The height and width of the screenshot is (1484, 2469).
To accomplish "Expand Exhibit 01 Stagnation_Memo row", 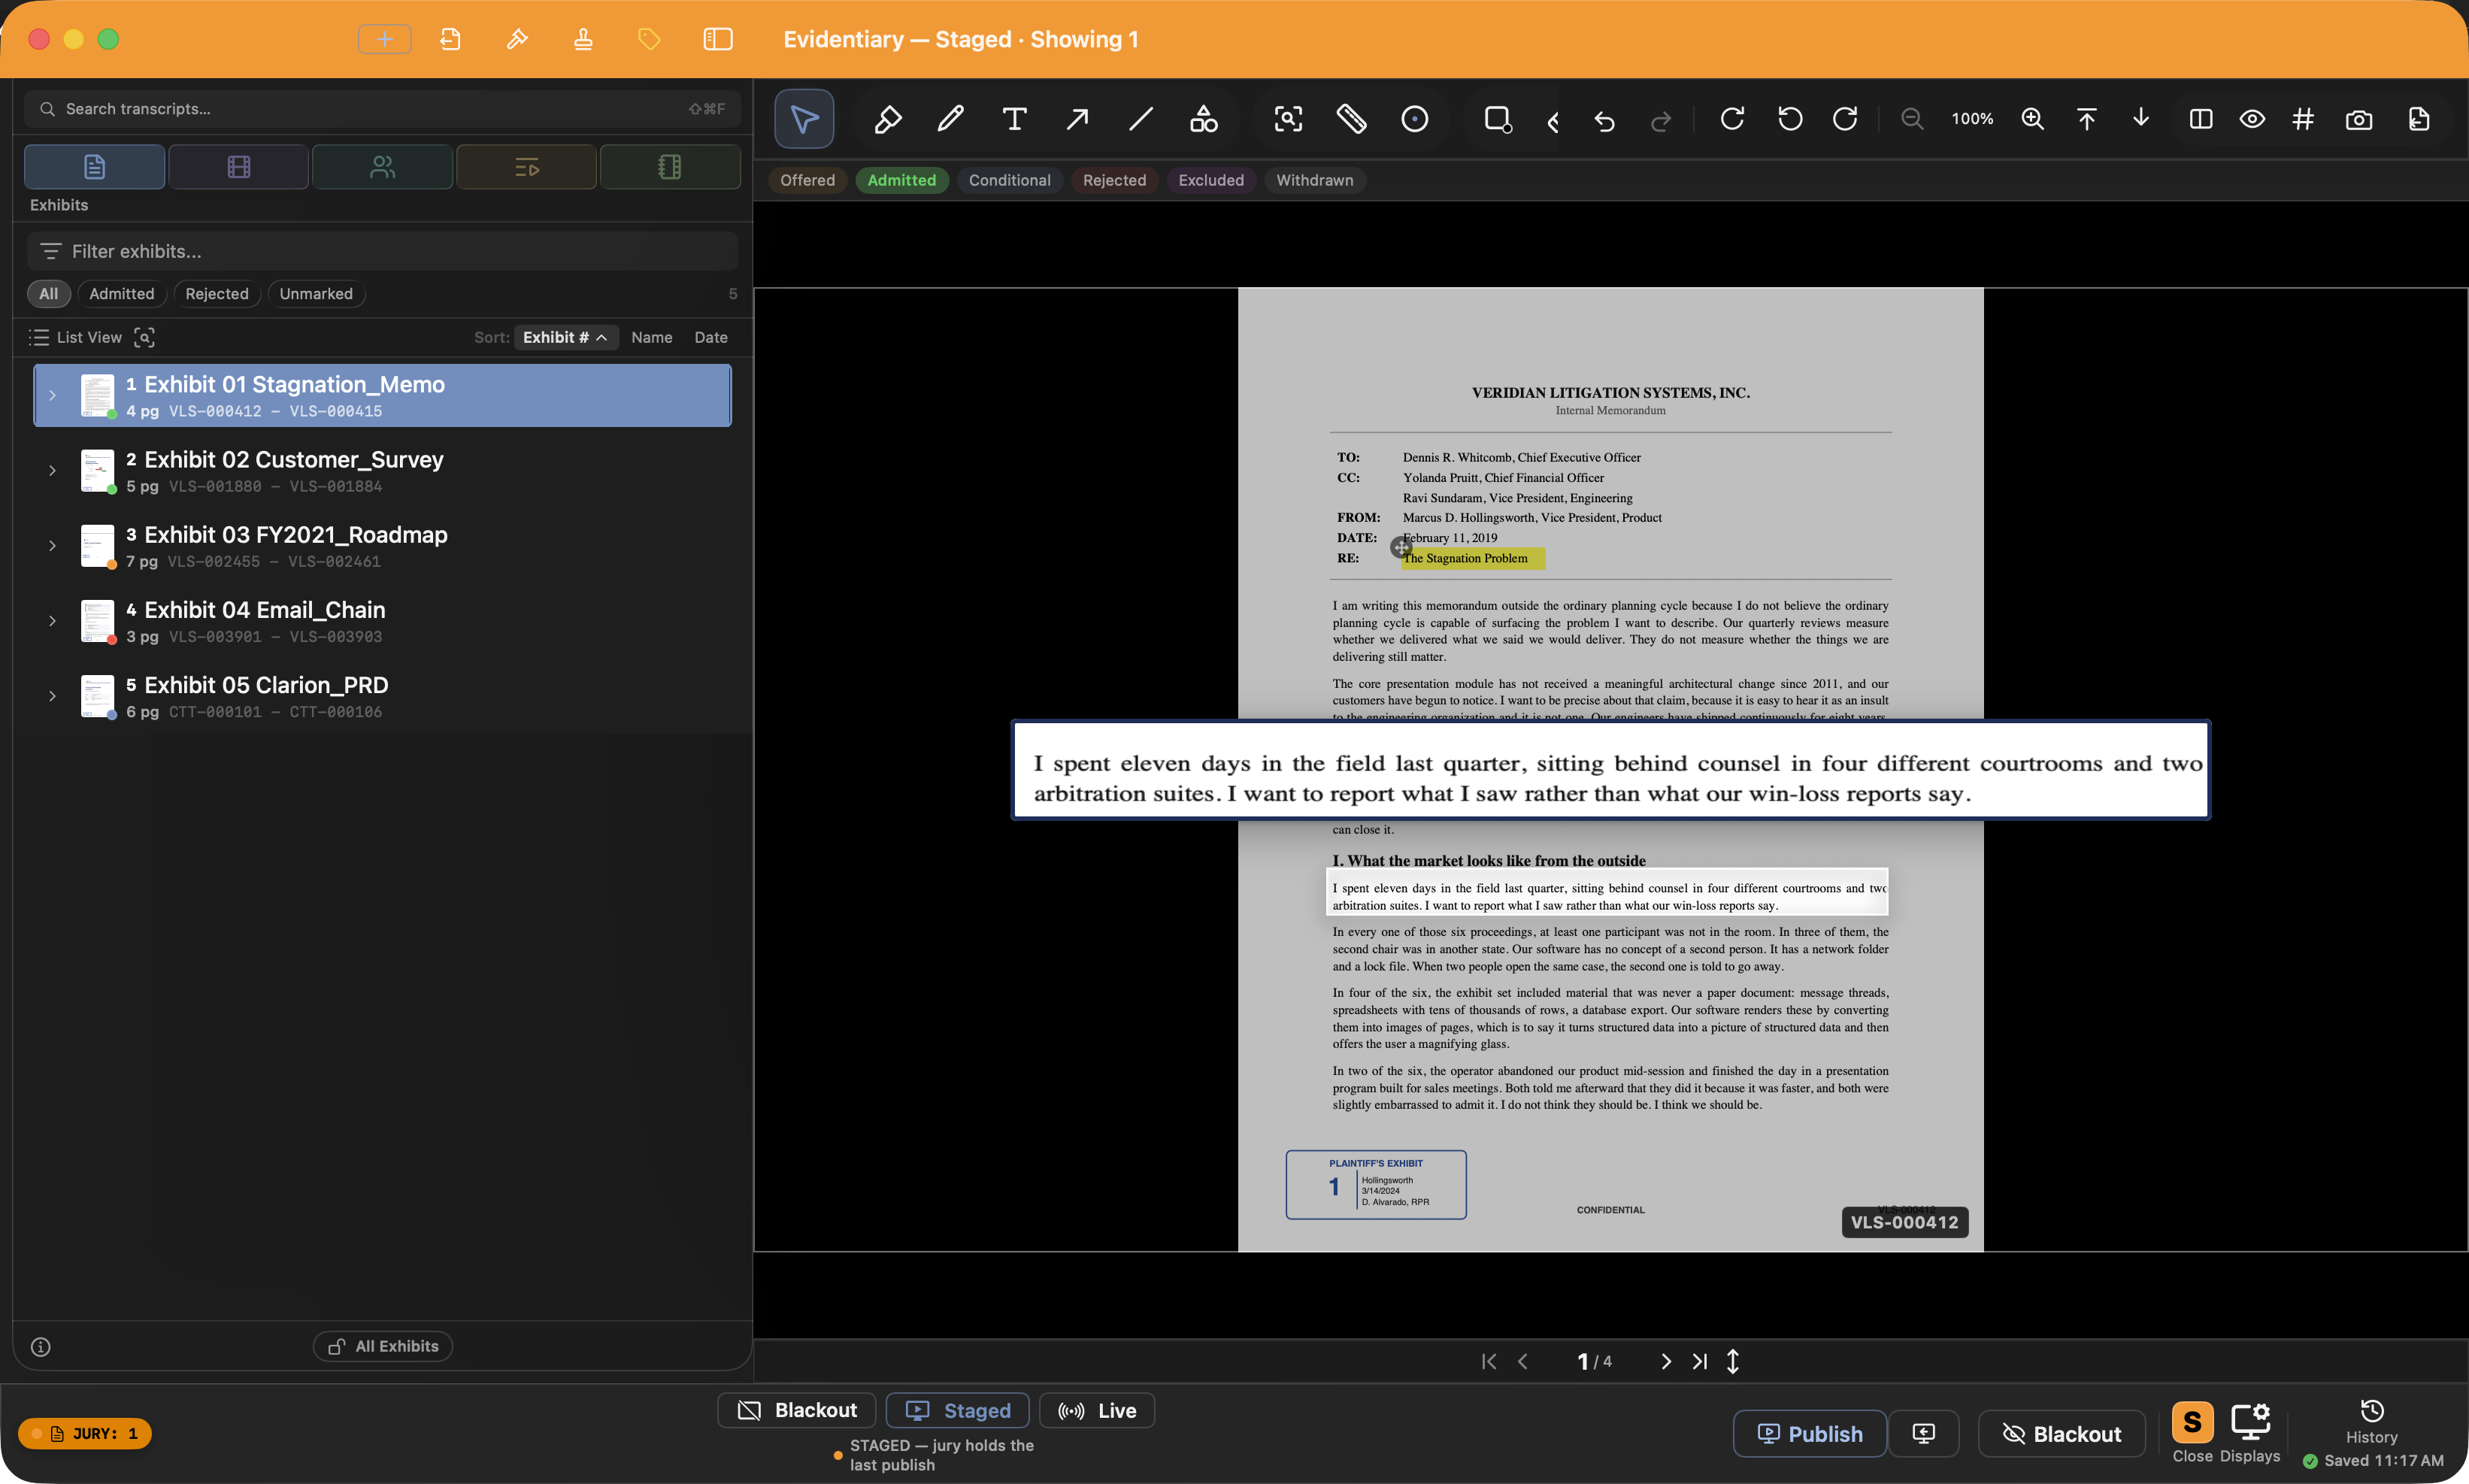I will click(x=52, y=396).
